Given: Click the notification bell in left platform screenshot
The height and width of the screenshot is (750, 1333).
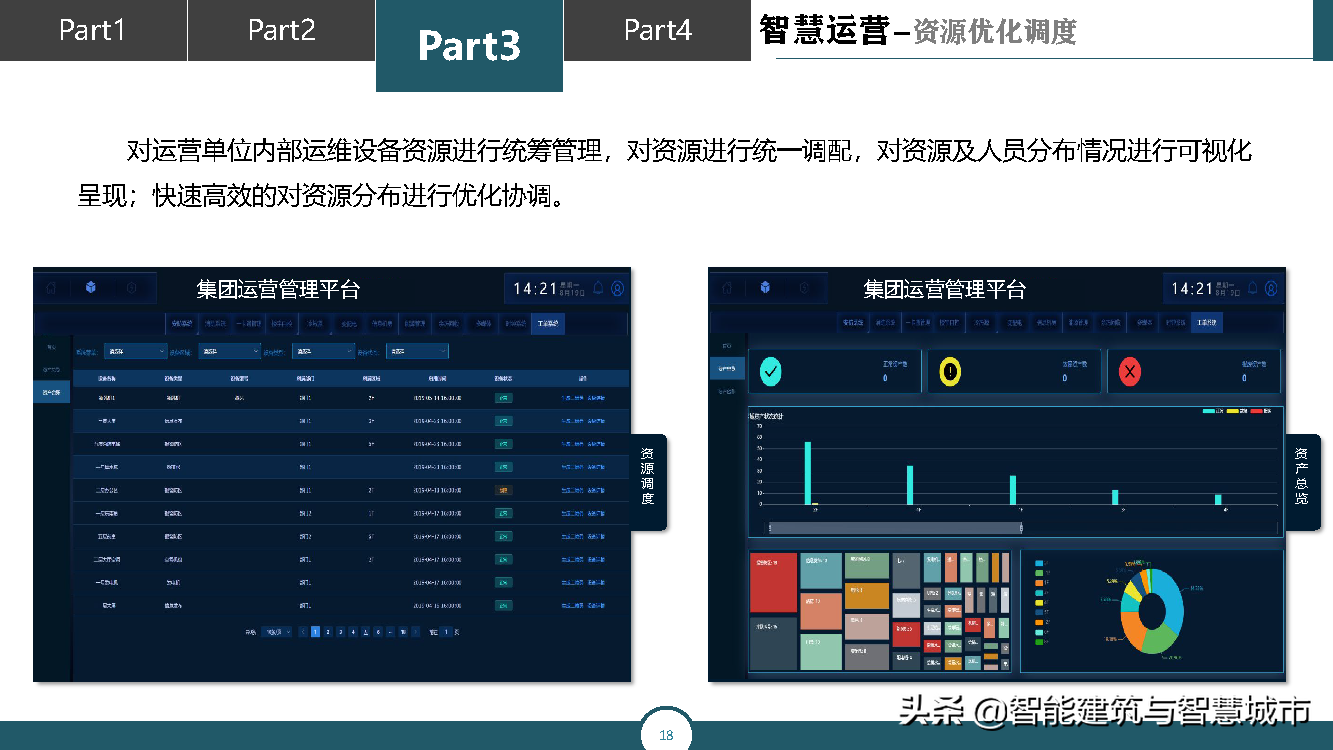Looking at the screenshot, I should [598, 288].
